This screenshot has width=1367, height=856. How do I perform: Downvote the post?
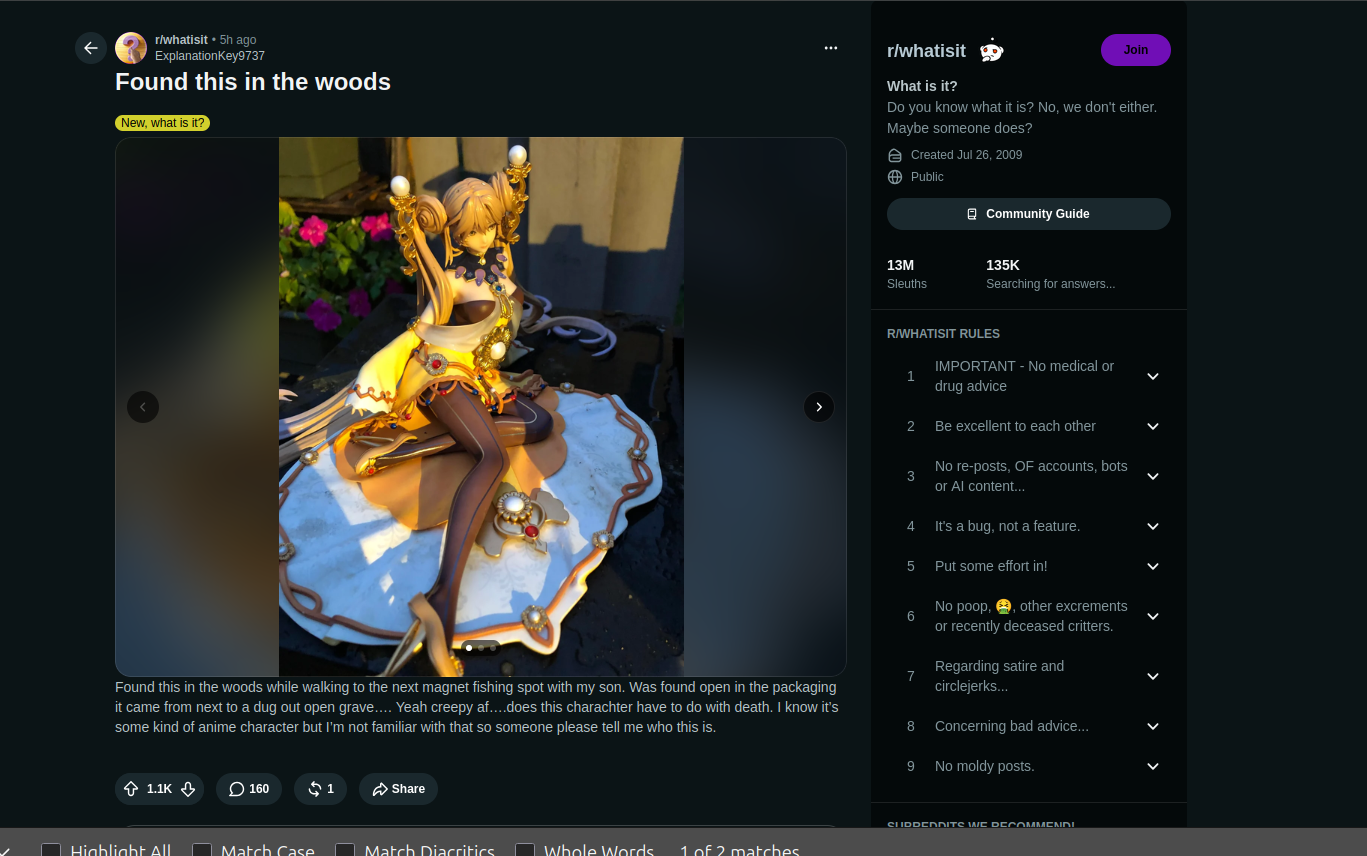pos(188,789)
